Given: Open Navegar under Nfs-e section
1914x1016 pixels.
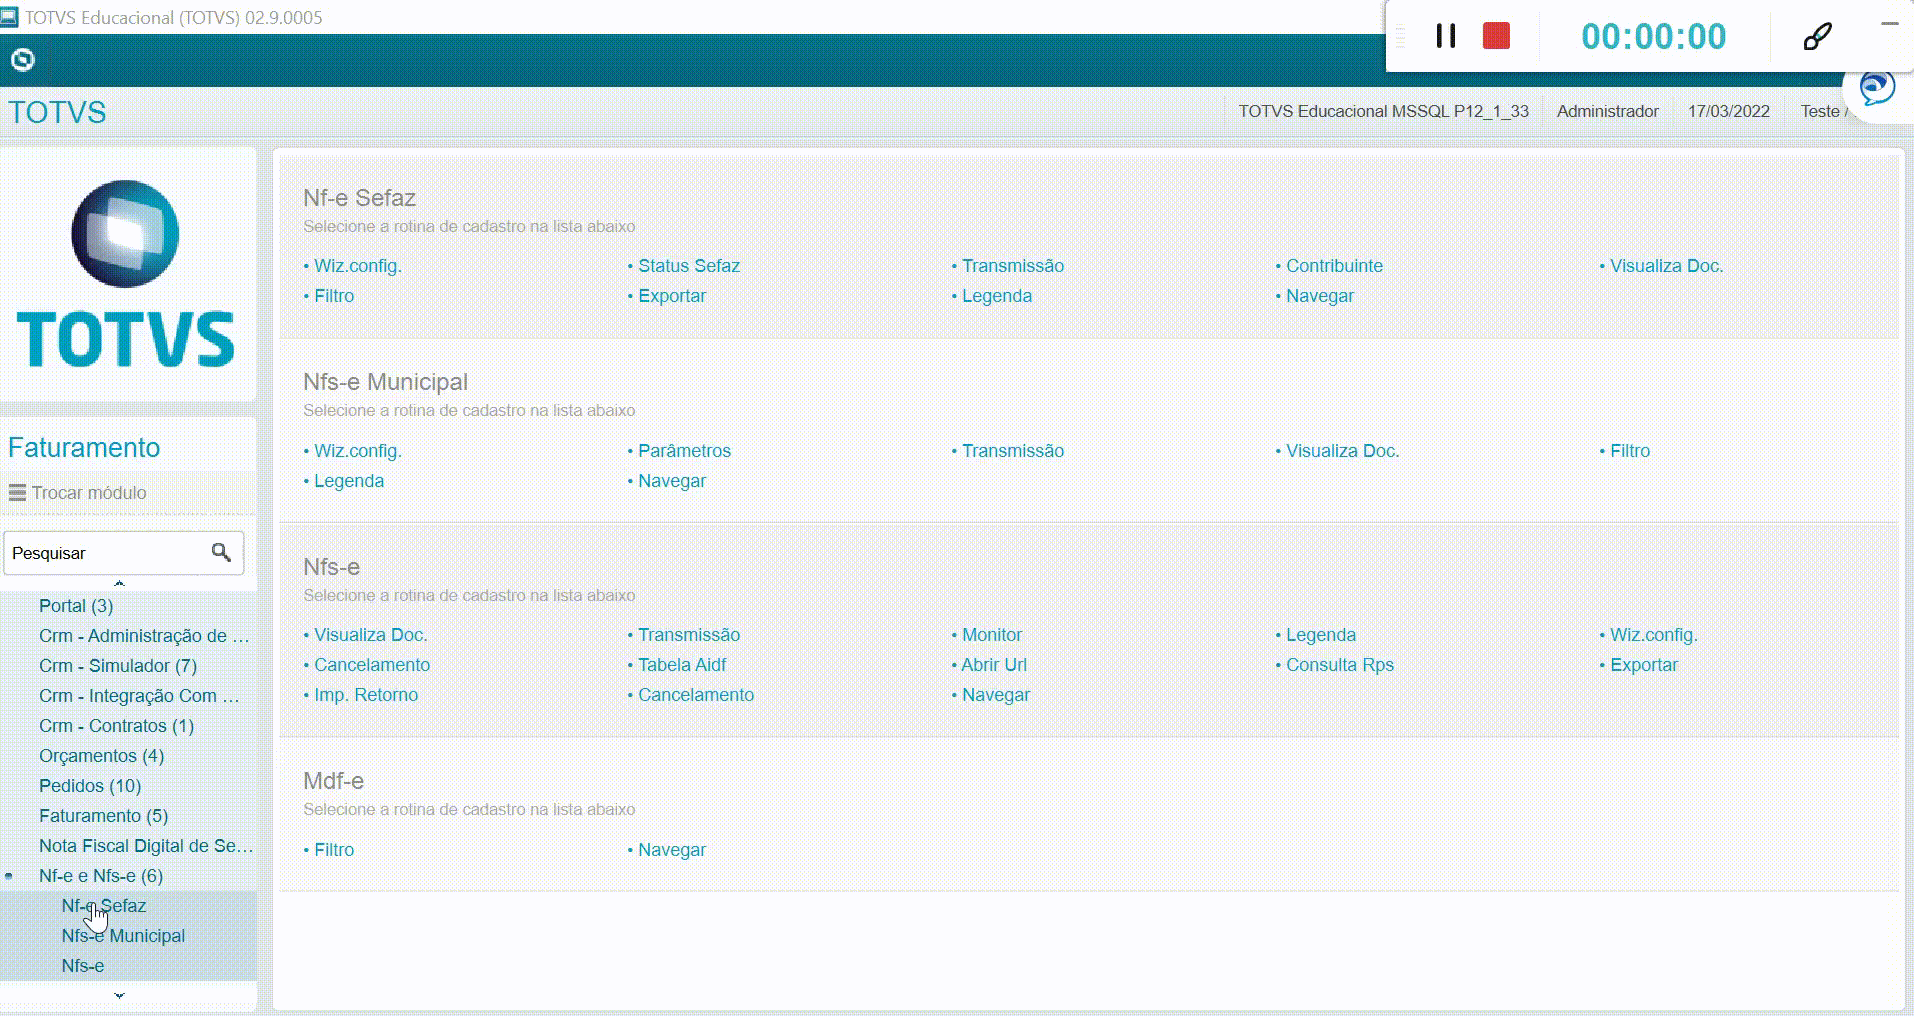Looking at the screenshot, I should (996, 695).
